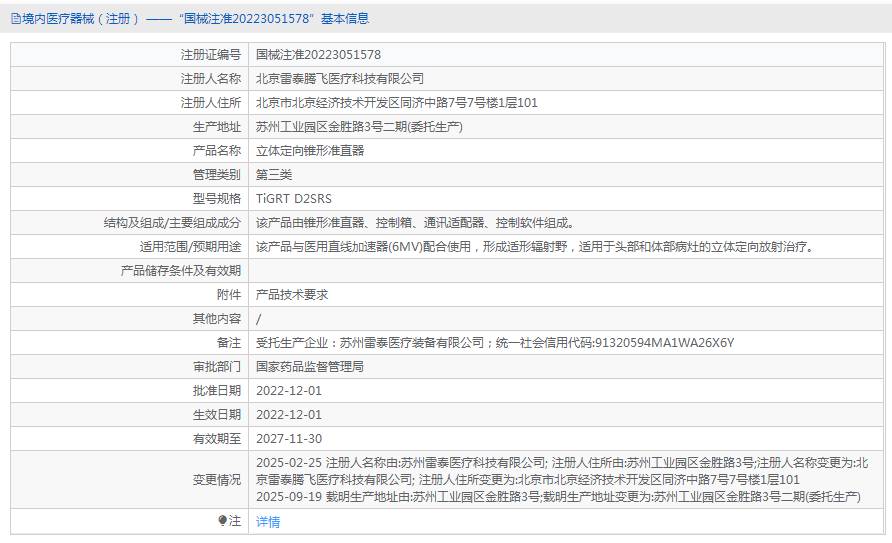Click the 备注 row label
This screenshot has width=892, height=543.
(229, 342)
